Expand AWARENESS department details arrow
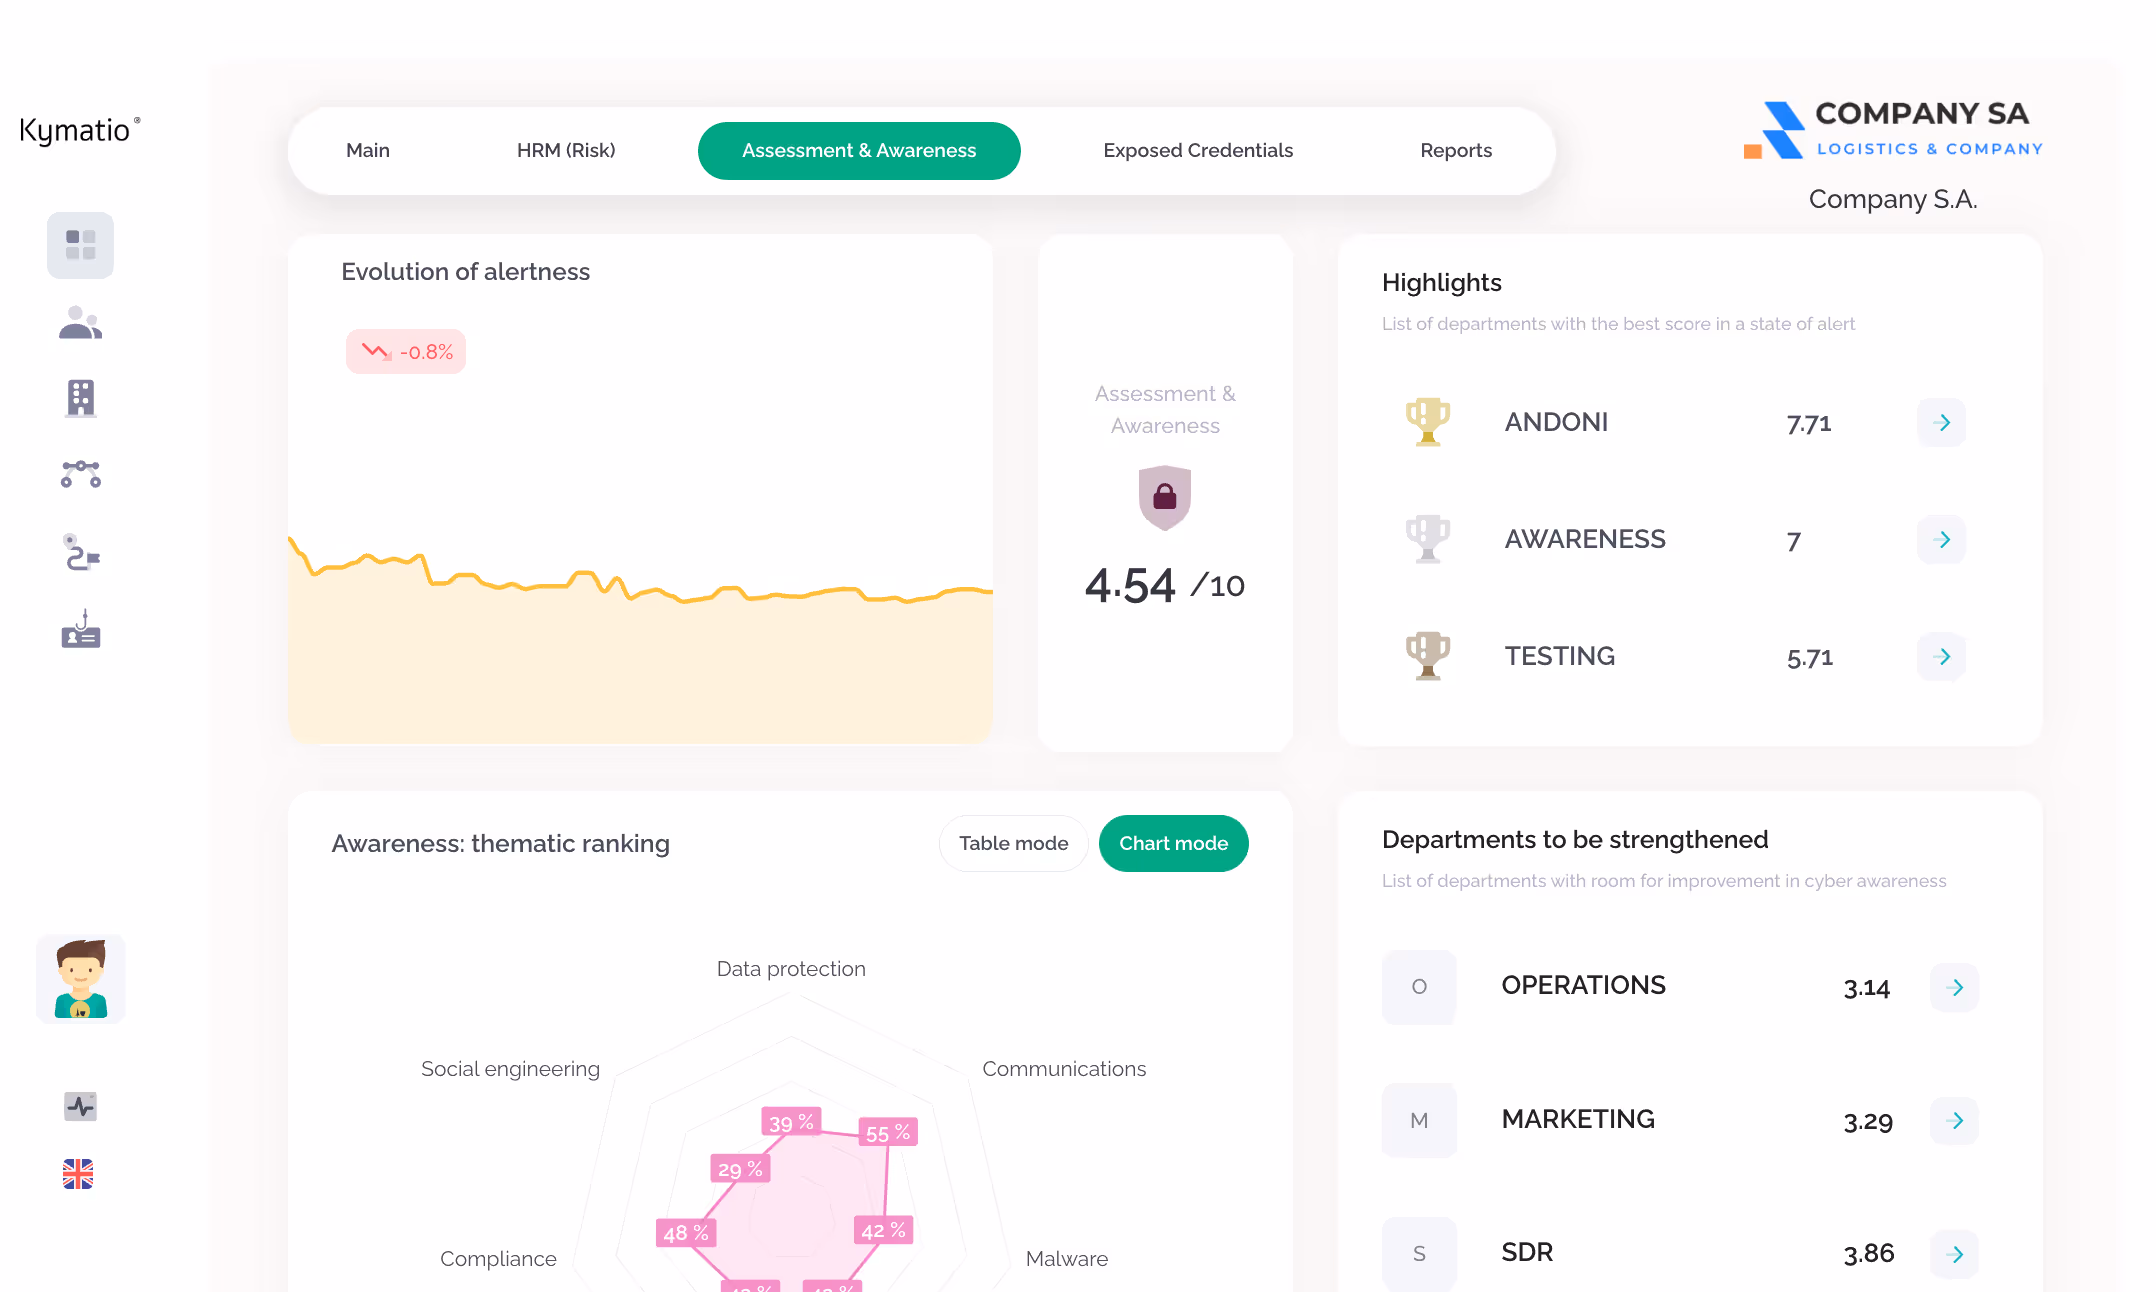Image resolution: width=2156 pixels, height=1292 pixels. point(1941,539)
